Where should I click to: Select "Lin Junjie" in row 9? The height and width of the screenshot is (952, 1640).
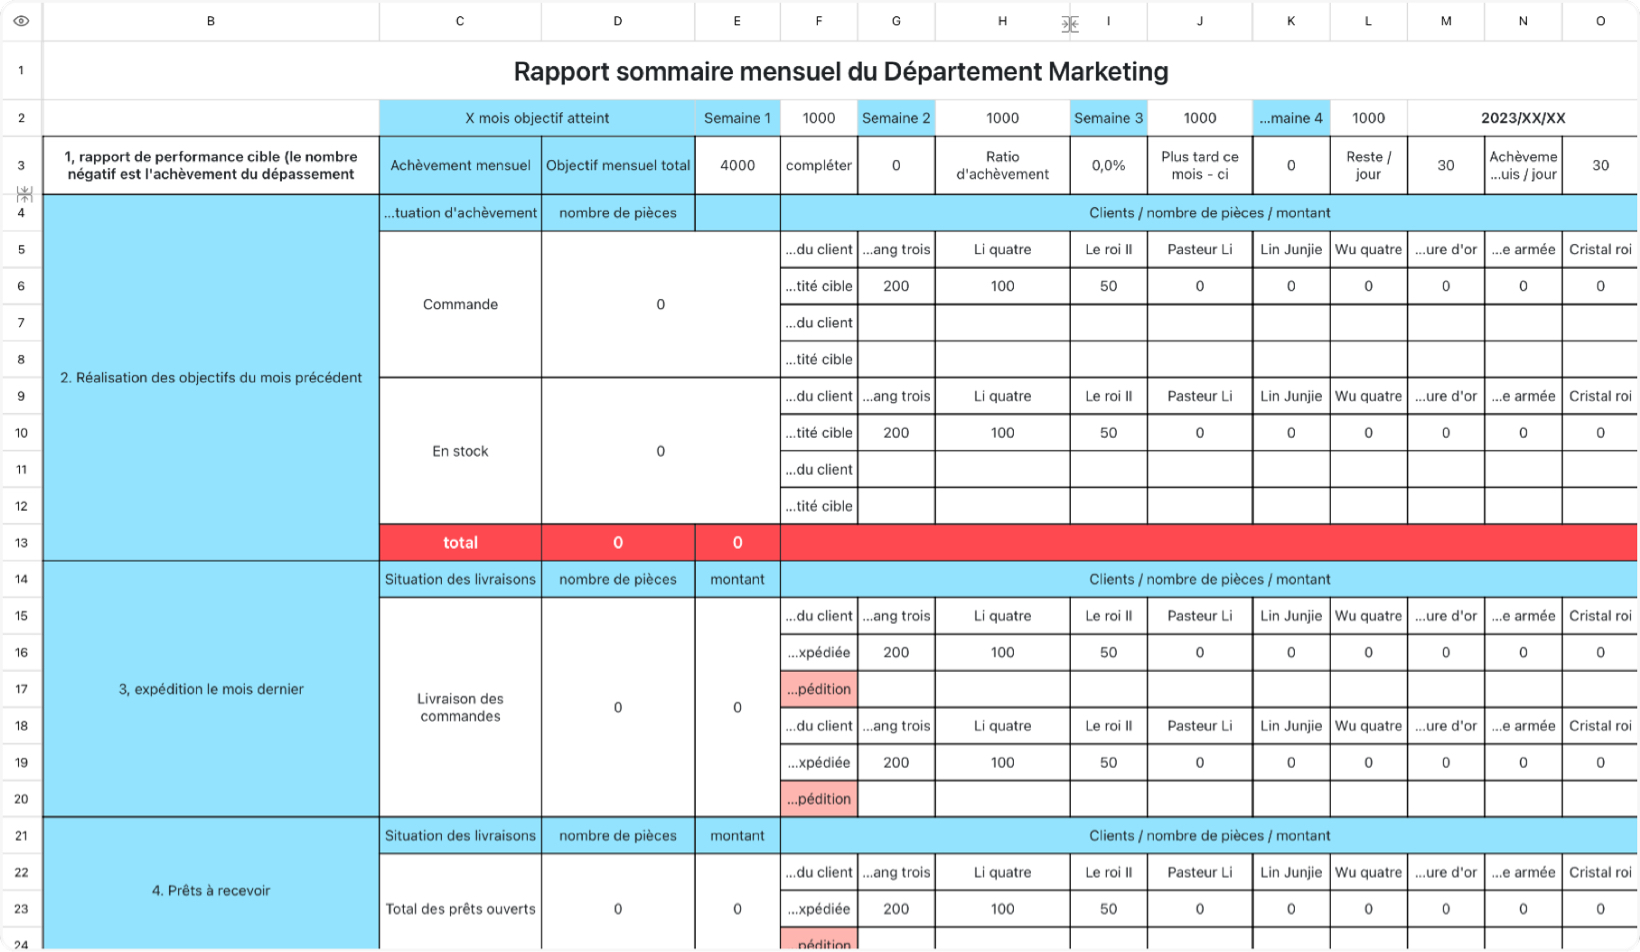1291,396
